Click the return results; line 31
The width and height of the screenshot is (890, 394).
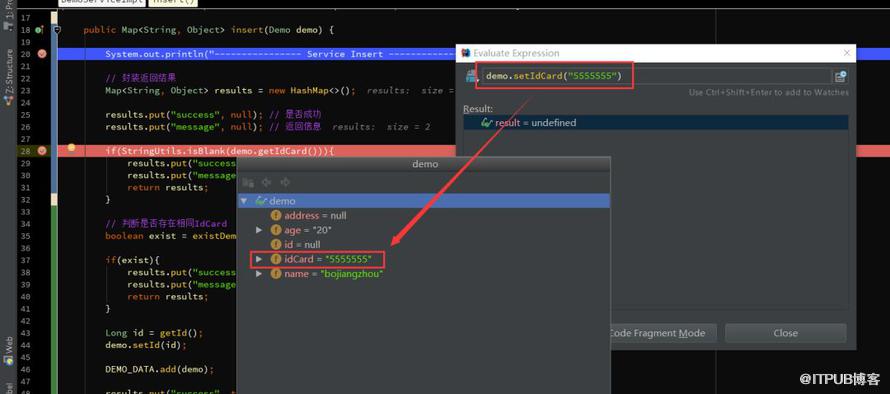pyautogui.click(x=167, y=187)
